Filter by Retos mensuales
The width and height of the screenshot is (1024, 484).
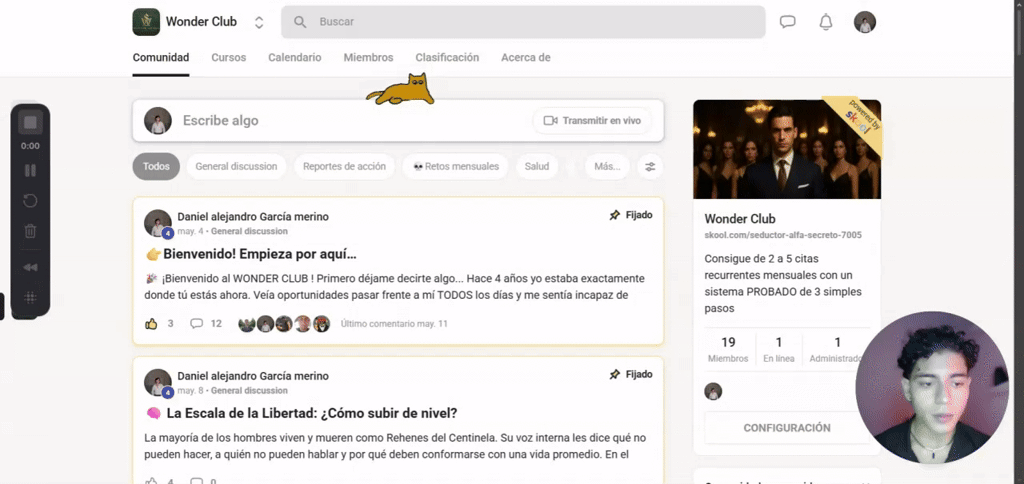pyautogui.click(x=456, y=167)
